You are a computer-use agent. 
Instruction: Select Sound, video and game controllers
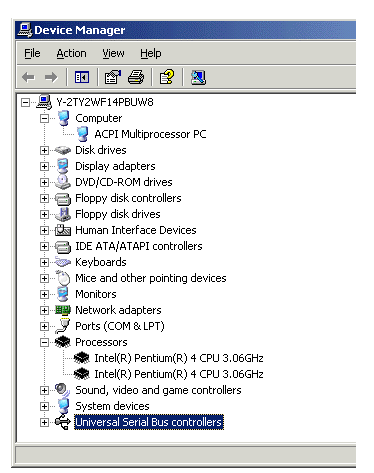click(x=158, y=390)
